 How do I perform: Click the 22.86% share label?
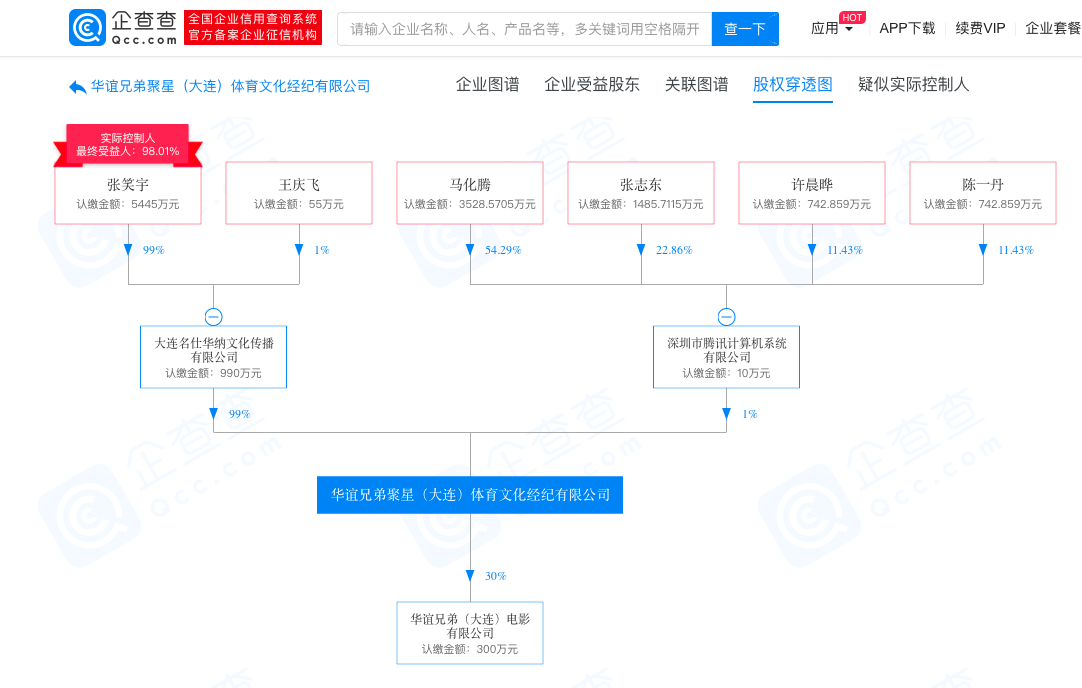click(673, 250)
